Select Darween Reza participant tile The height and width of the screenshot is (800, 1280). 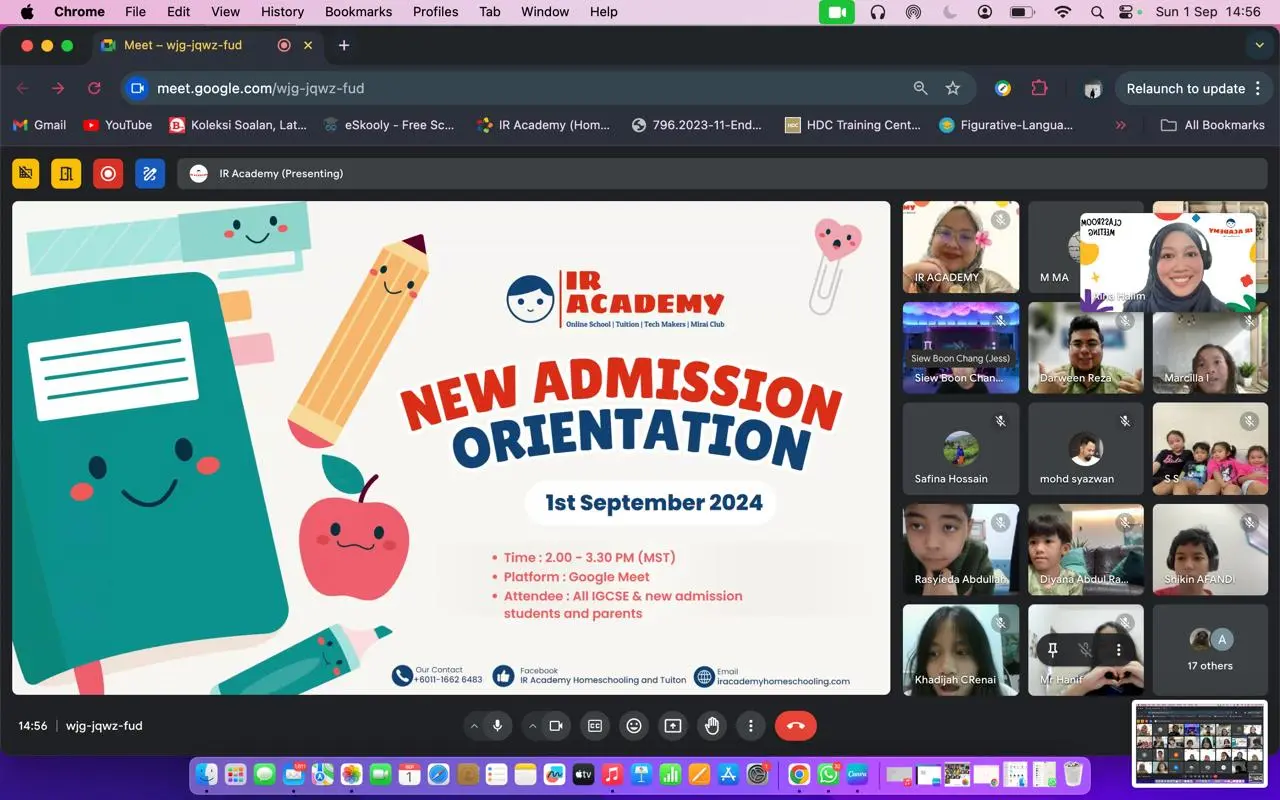click(x=1086, y=347)
